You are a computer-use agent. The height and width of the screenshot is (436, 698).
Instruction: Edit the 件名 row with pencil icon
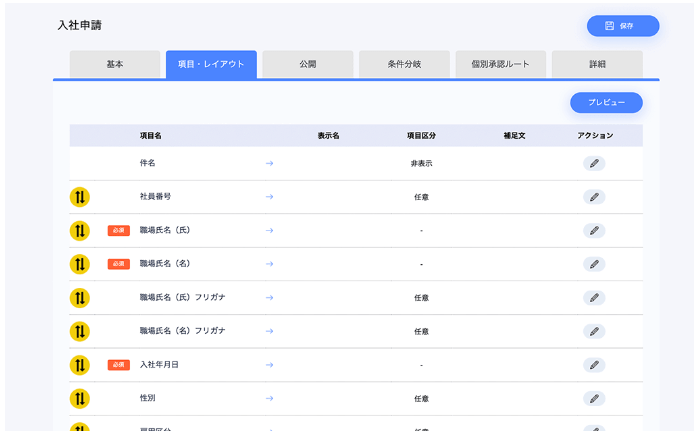[594, 163]
